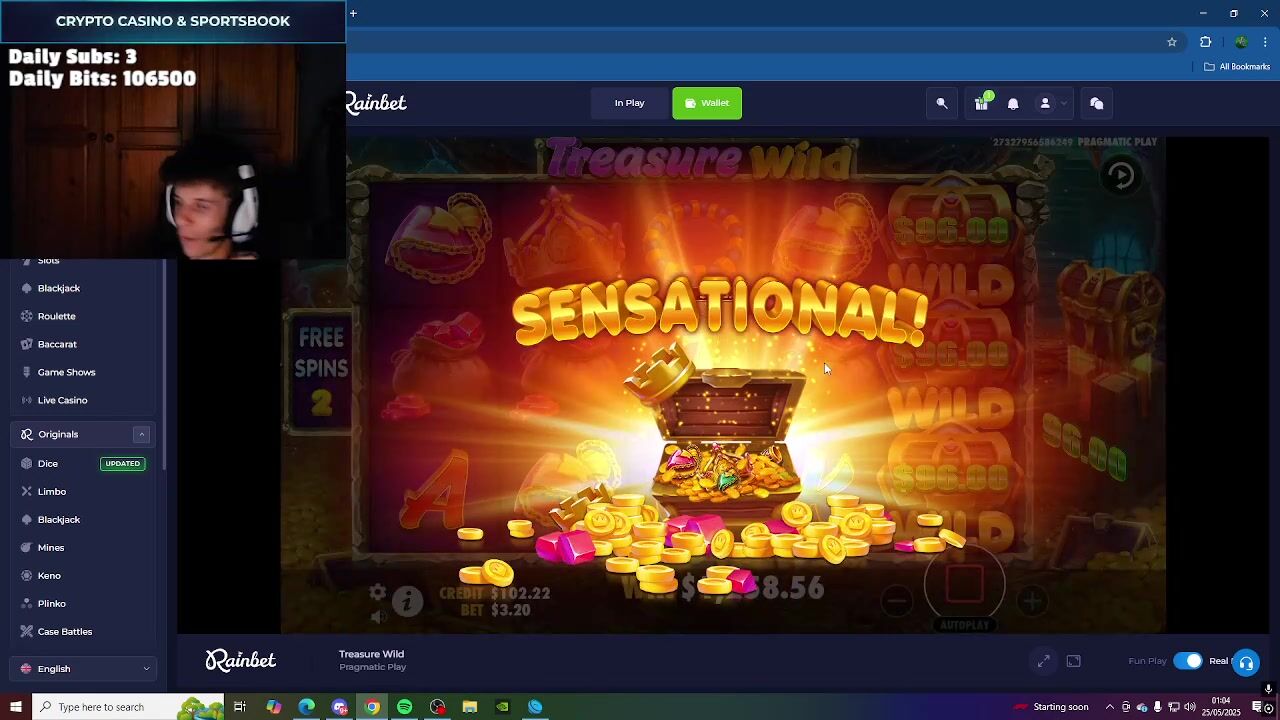Select Blackjack under casino games
The width and height of the screenshot is (1280, 720).
pos(59,288)
